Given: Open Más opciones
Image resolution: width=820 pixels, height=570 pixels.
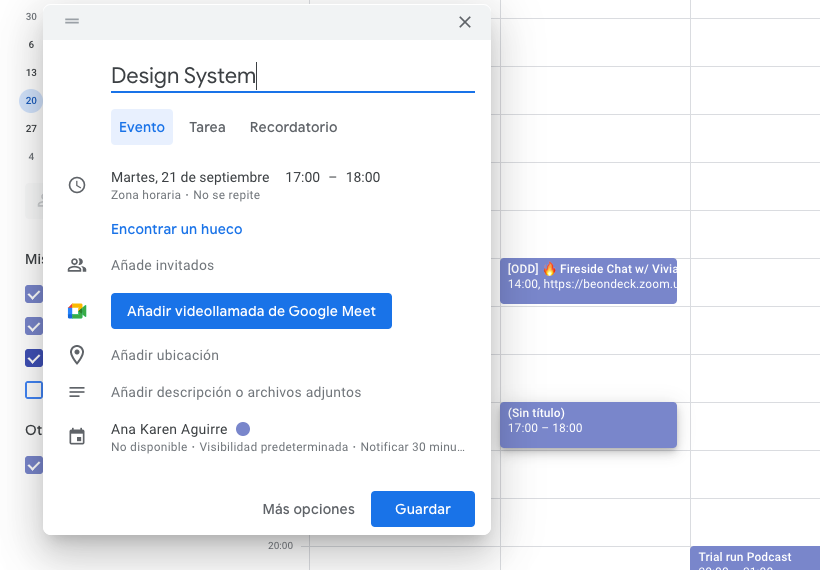Looking at the screenshot, I should 309,509.
